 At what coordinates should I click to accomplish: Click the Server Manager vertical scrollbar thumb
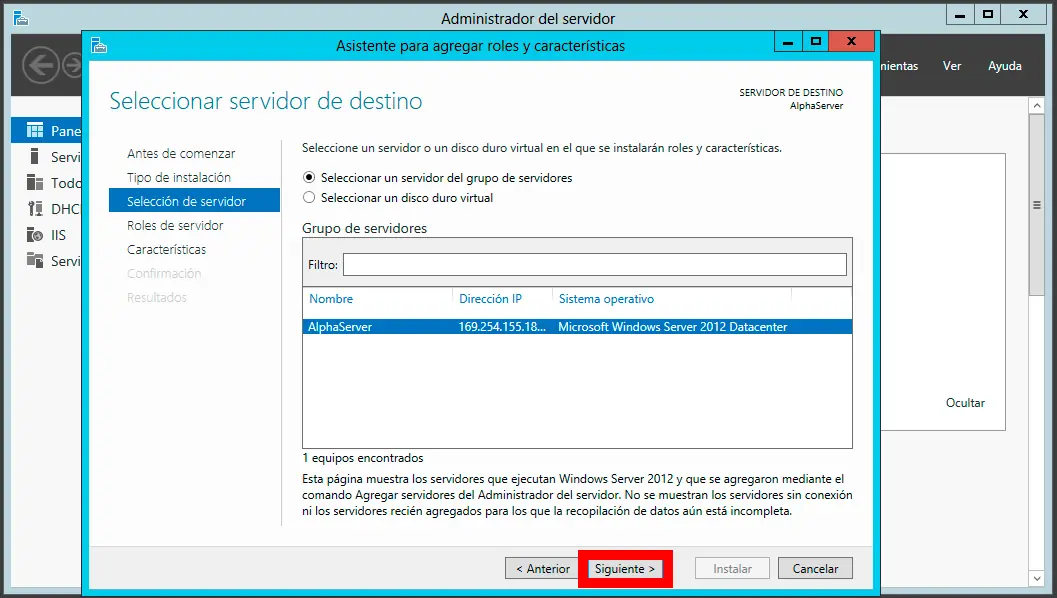point(1036,204)
